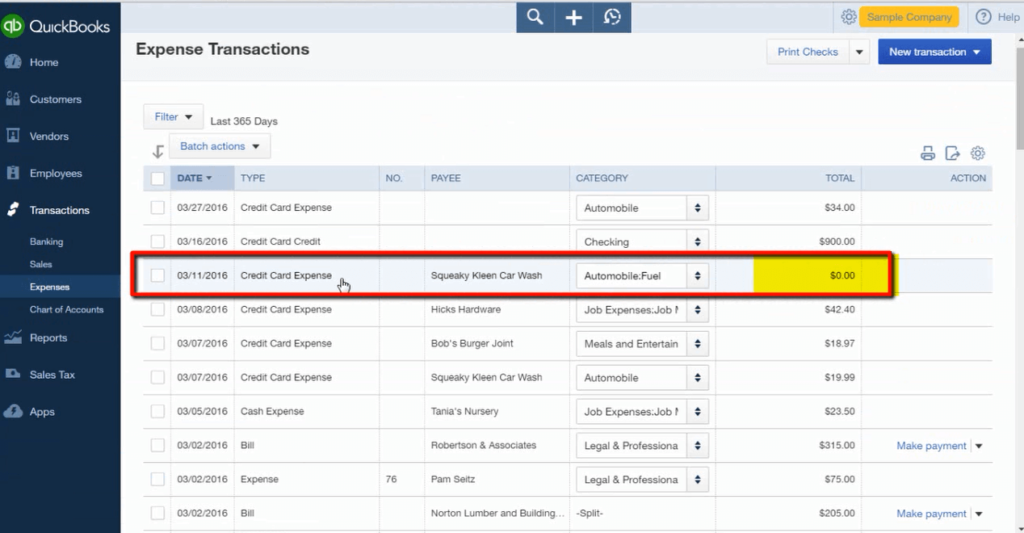Click the -Split- category text
The image size is (1024, 533).
(590, 513)
